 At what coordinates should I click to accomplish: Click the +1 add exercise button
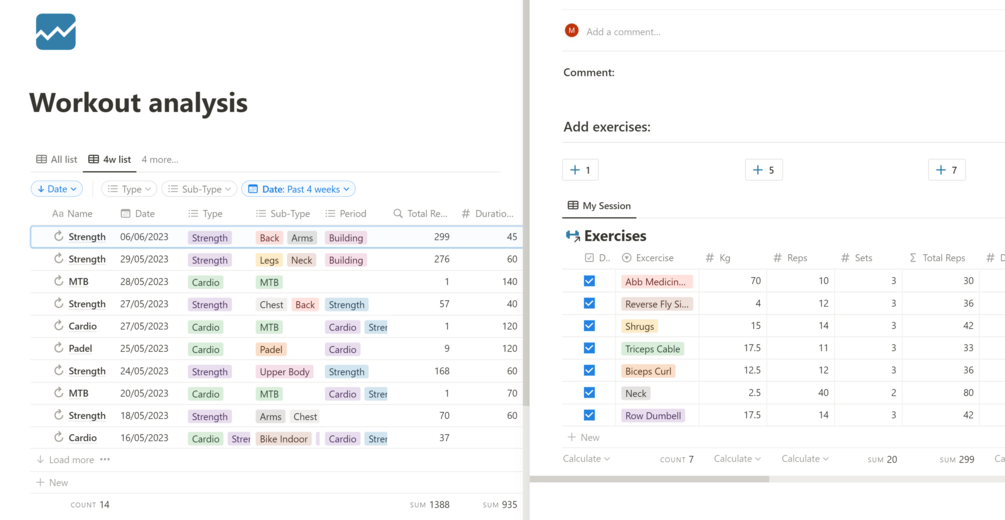tap(580, 170)
